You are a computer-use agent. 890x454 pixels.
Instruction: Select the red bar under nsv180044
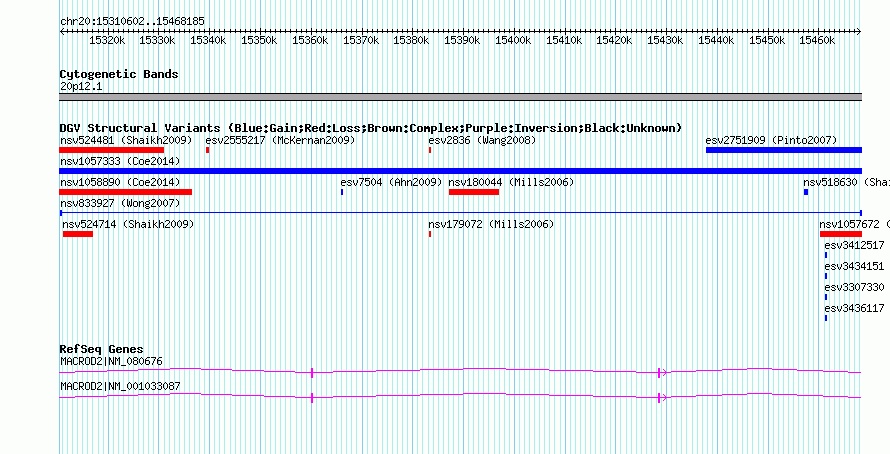point(474,192)
